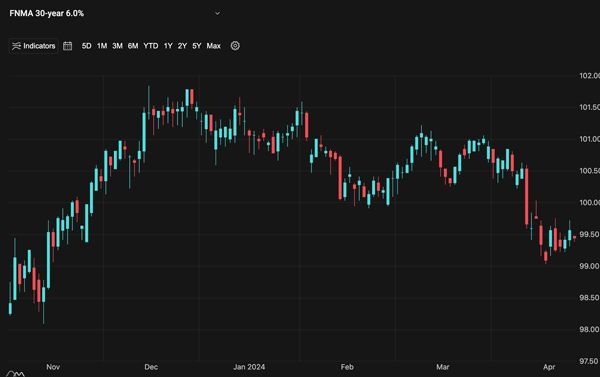Click the Indicators wave icon
This screenshot has width=600, height=377.
(16, 46)
